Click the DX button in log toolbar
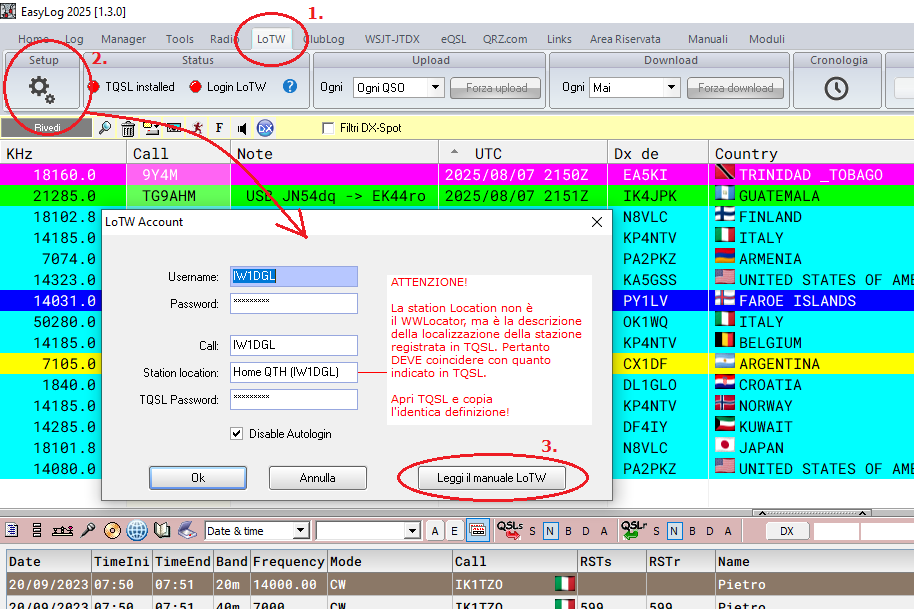 (787, 531)
